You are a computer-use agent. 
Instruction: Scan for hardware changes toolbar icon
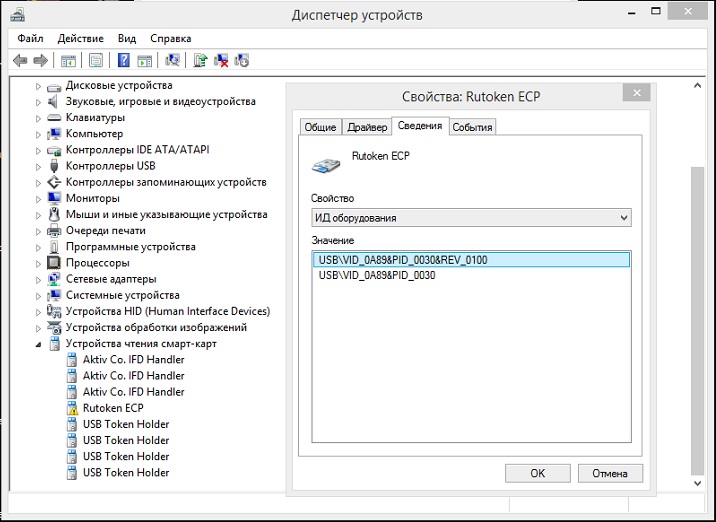[173, 60]
